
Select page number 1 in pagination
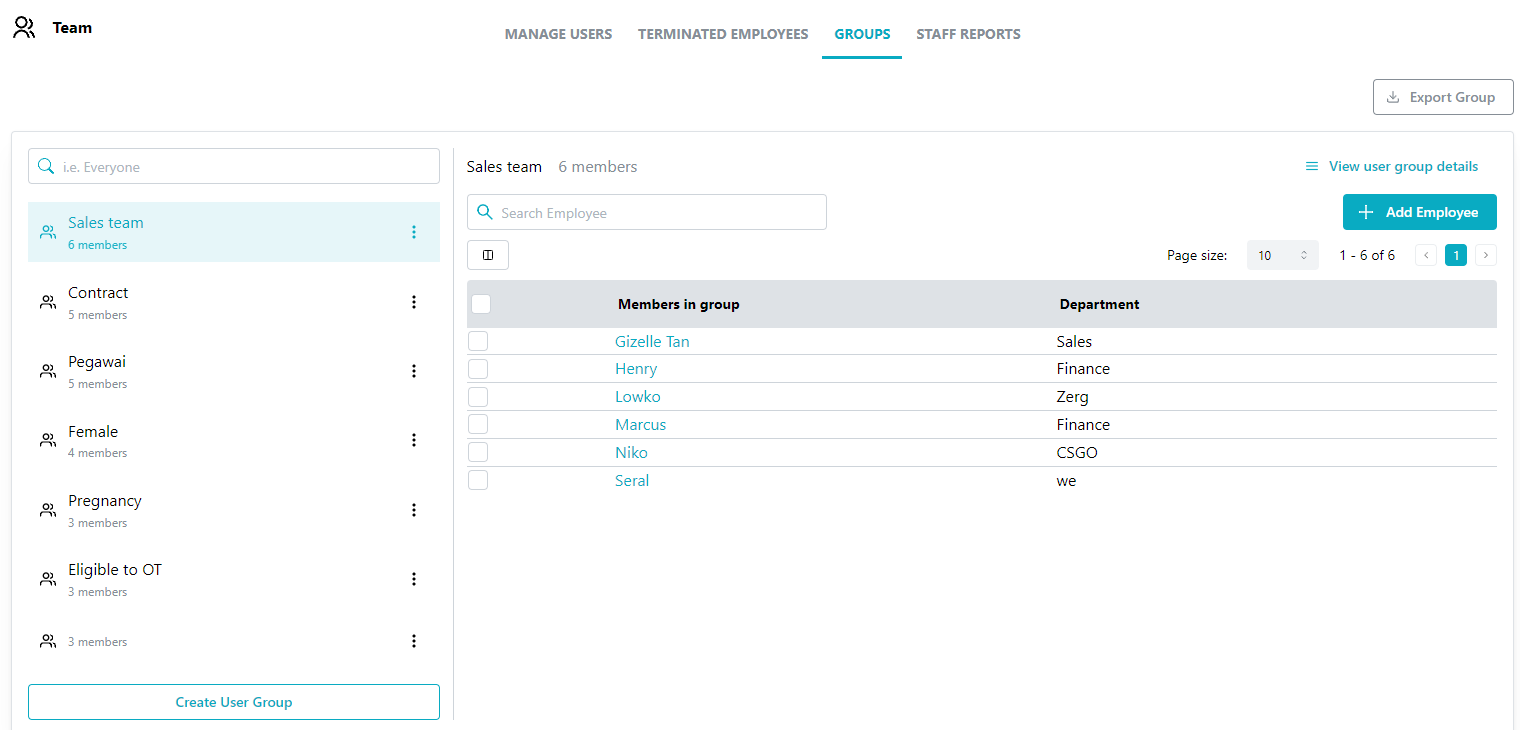pos(1456,255)
